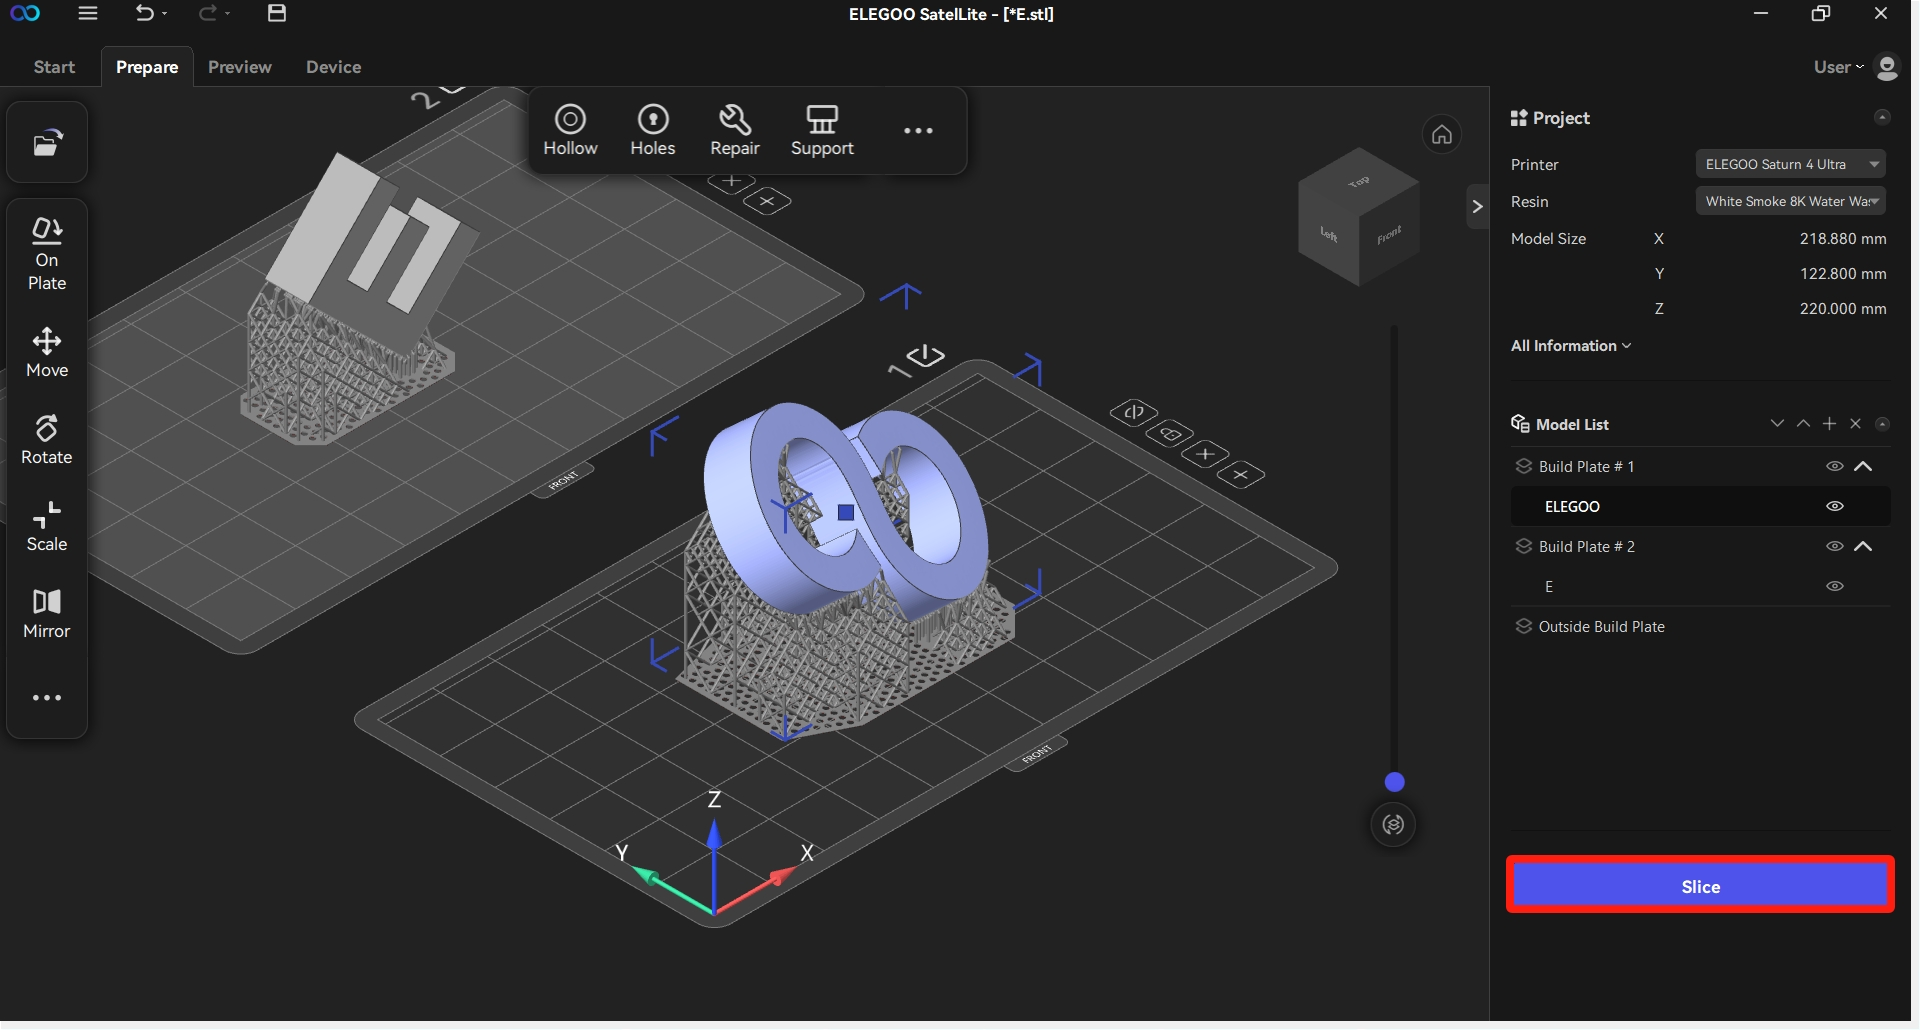Image resolution: width=1920 pixels, height=1030 pixels.
Task: Expand All Information details
Action: tap(1570, 346)
